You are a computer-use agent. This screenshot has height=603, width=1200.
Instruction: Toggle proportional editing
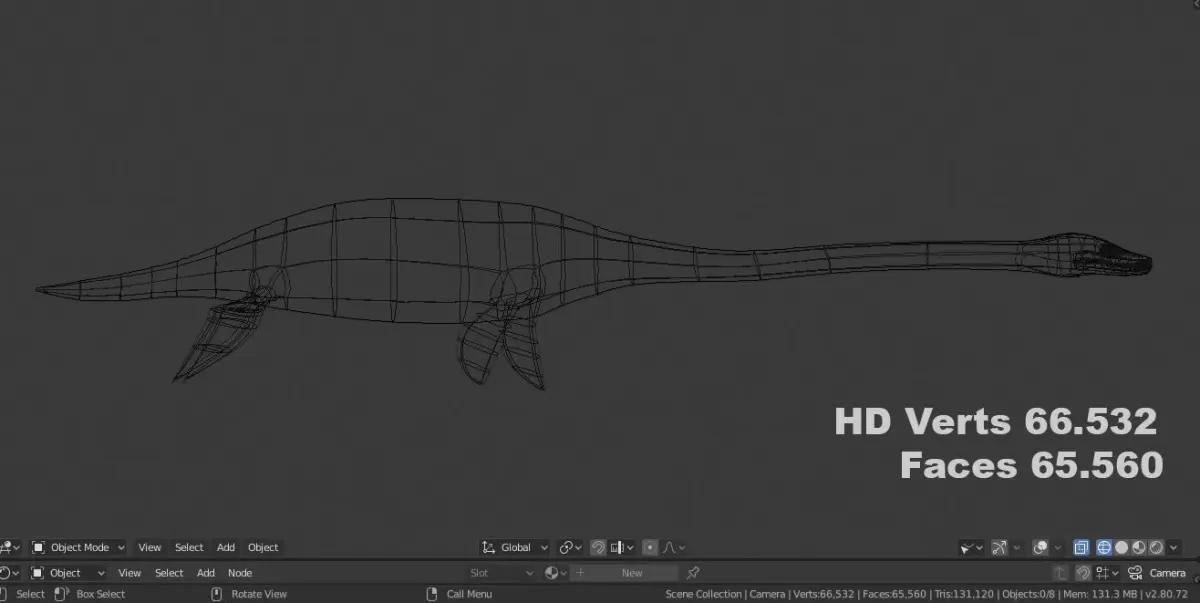pyautogui.click(x=650, y=547)
